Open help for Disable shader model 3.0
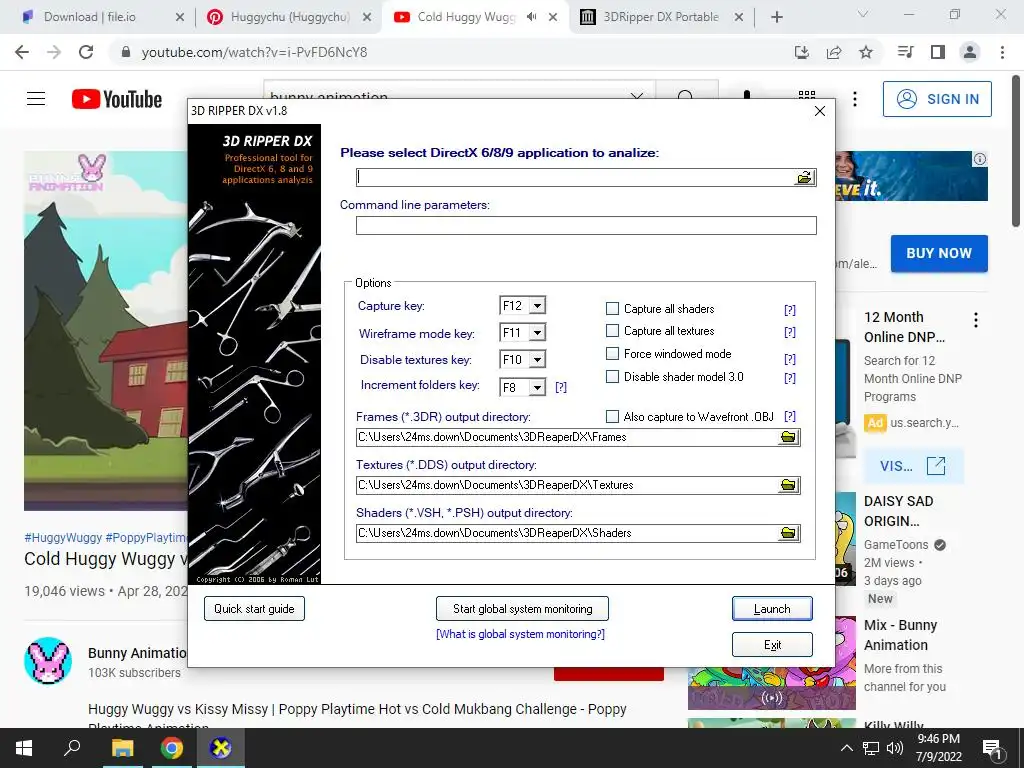Image resolution: width=1024 pixels, height=768 pixels. (790, 378)
